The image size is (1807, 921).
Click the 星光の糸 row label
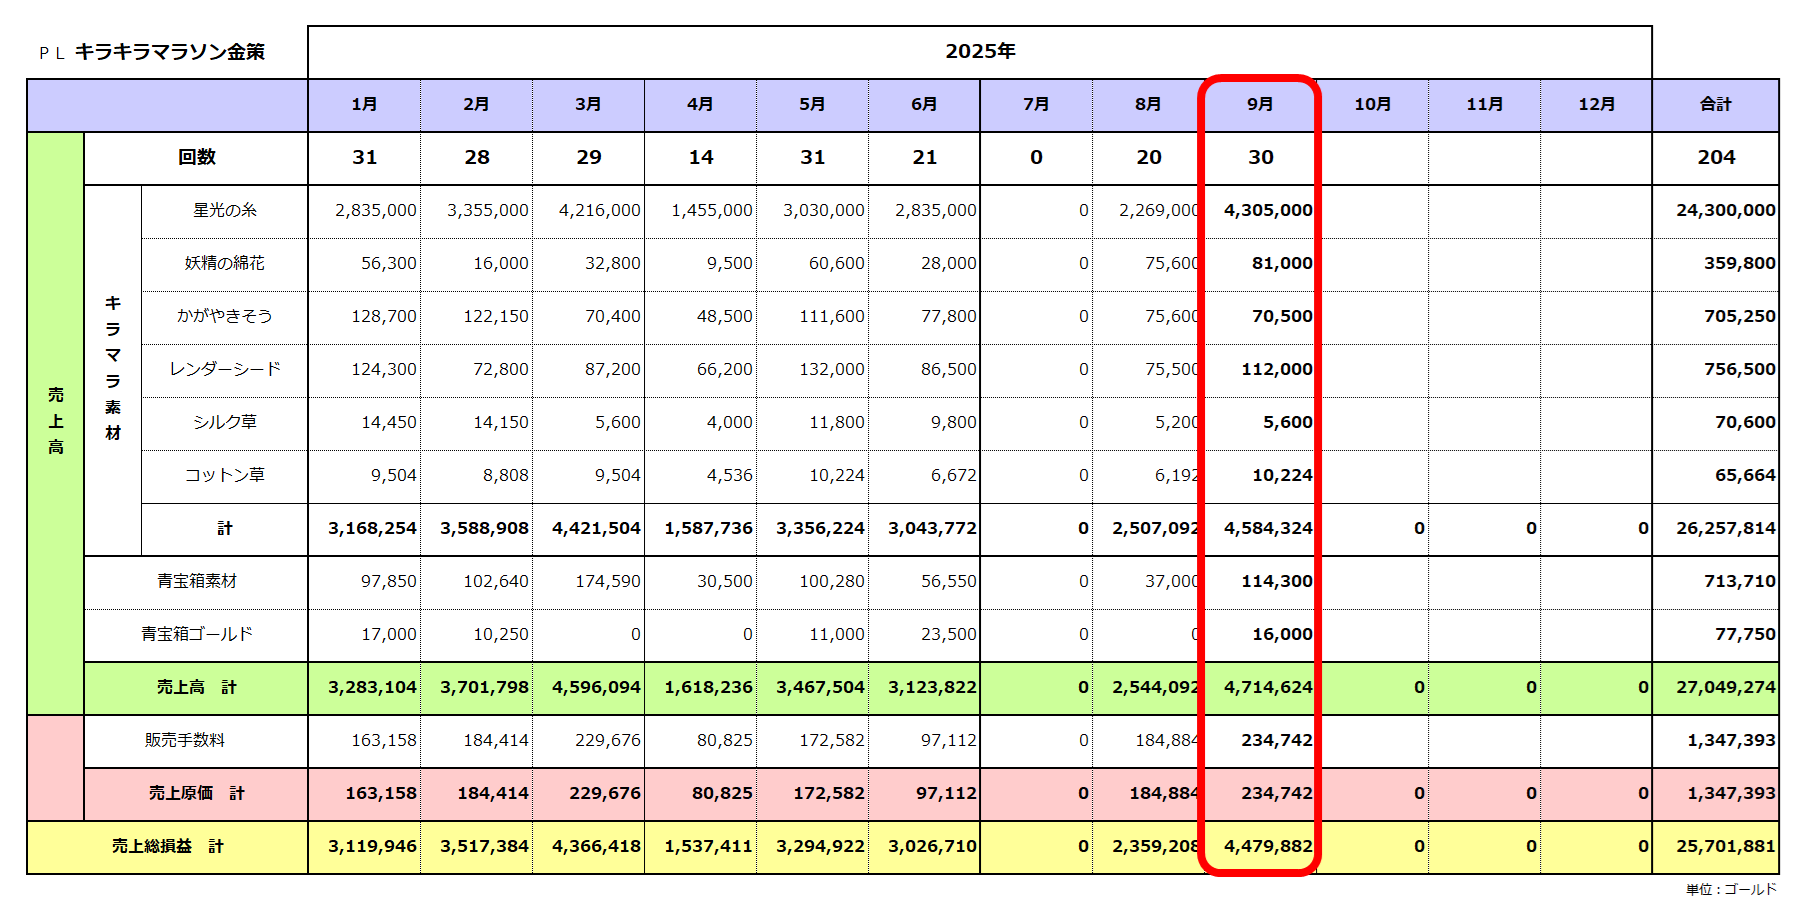(224, 210)
